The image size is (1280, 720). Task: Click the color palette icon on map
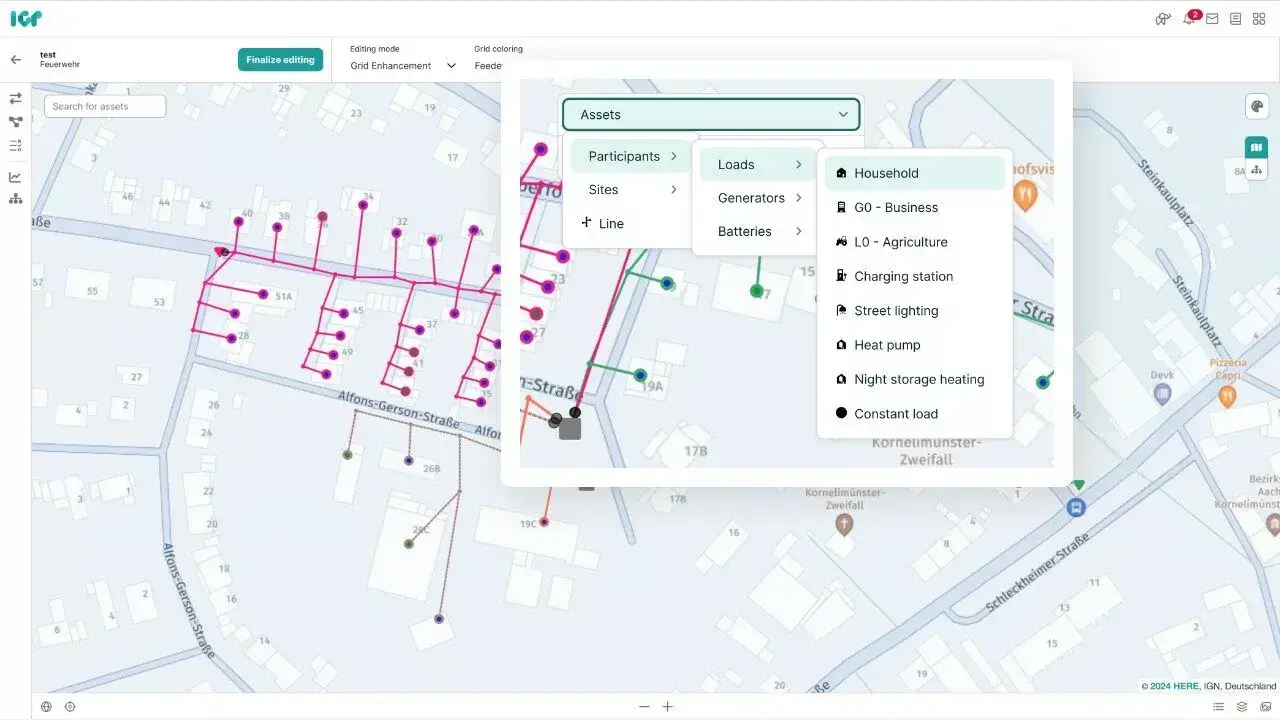pos(1256,107)
